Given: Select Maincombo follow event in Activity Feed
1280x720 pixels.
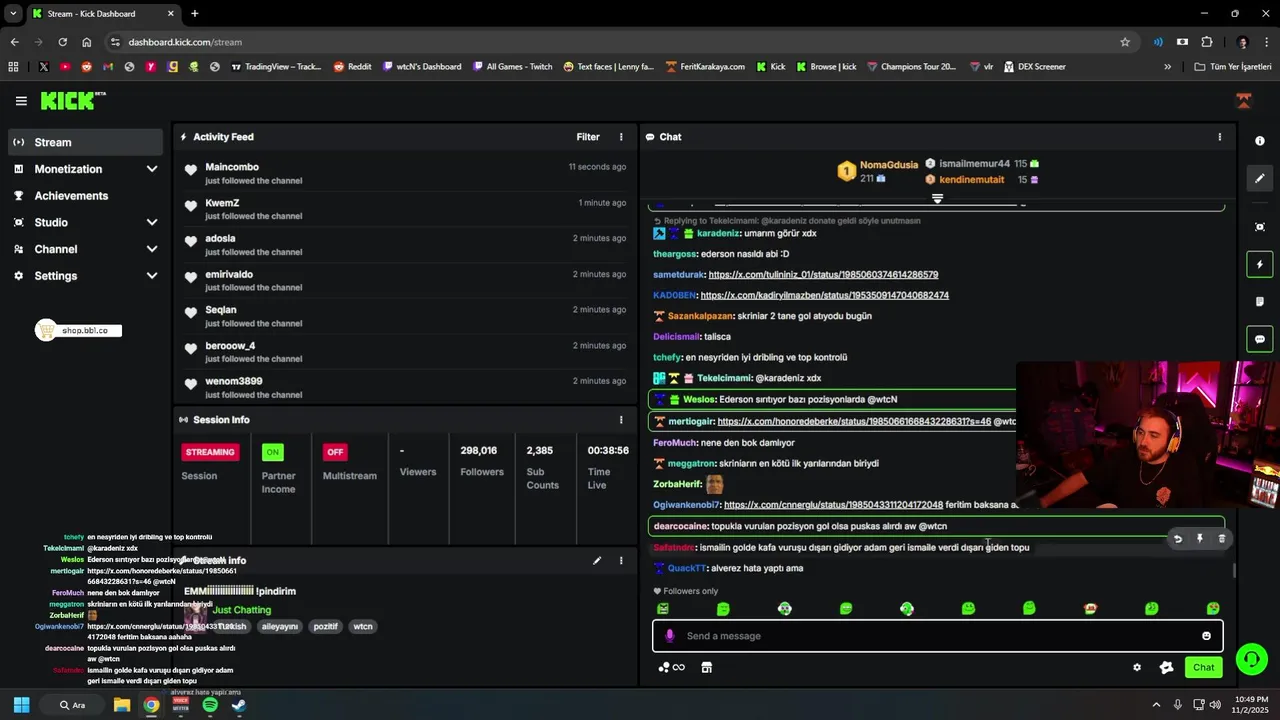Looking at the screenshot, I should tap(405, 173).
